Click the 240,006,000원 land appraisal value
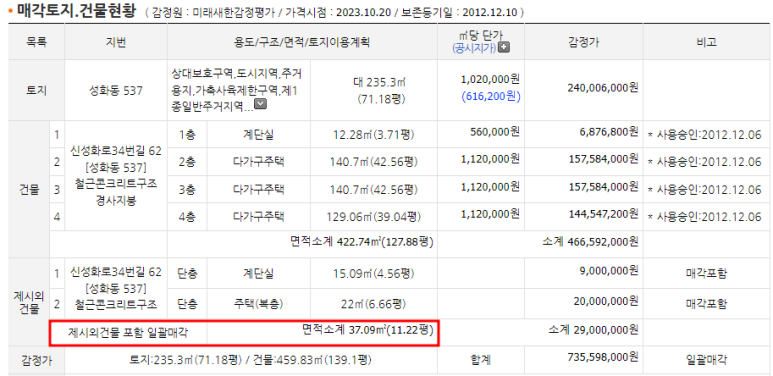Viewport: 773px width, 376px height. pos(603,88)
